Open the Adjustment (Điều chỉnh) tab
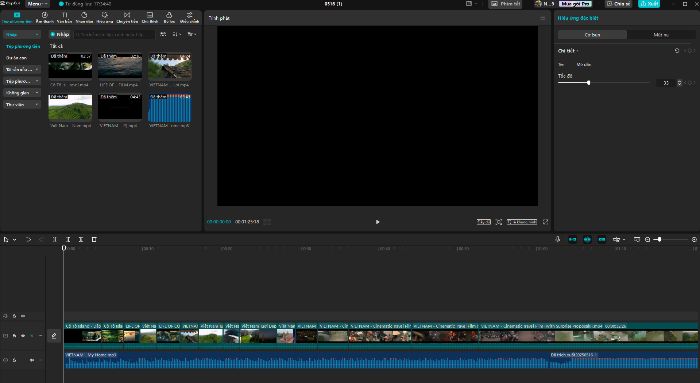700x383 pixels. pyautogui.click(x=189, y=17)
